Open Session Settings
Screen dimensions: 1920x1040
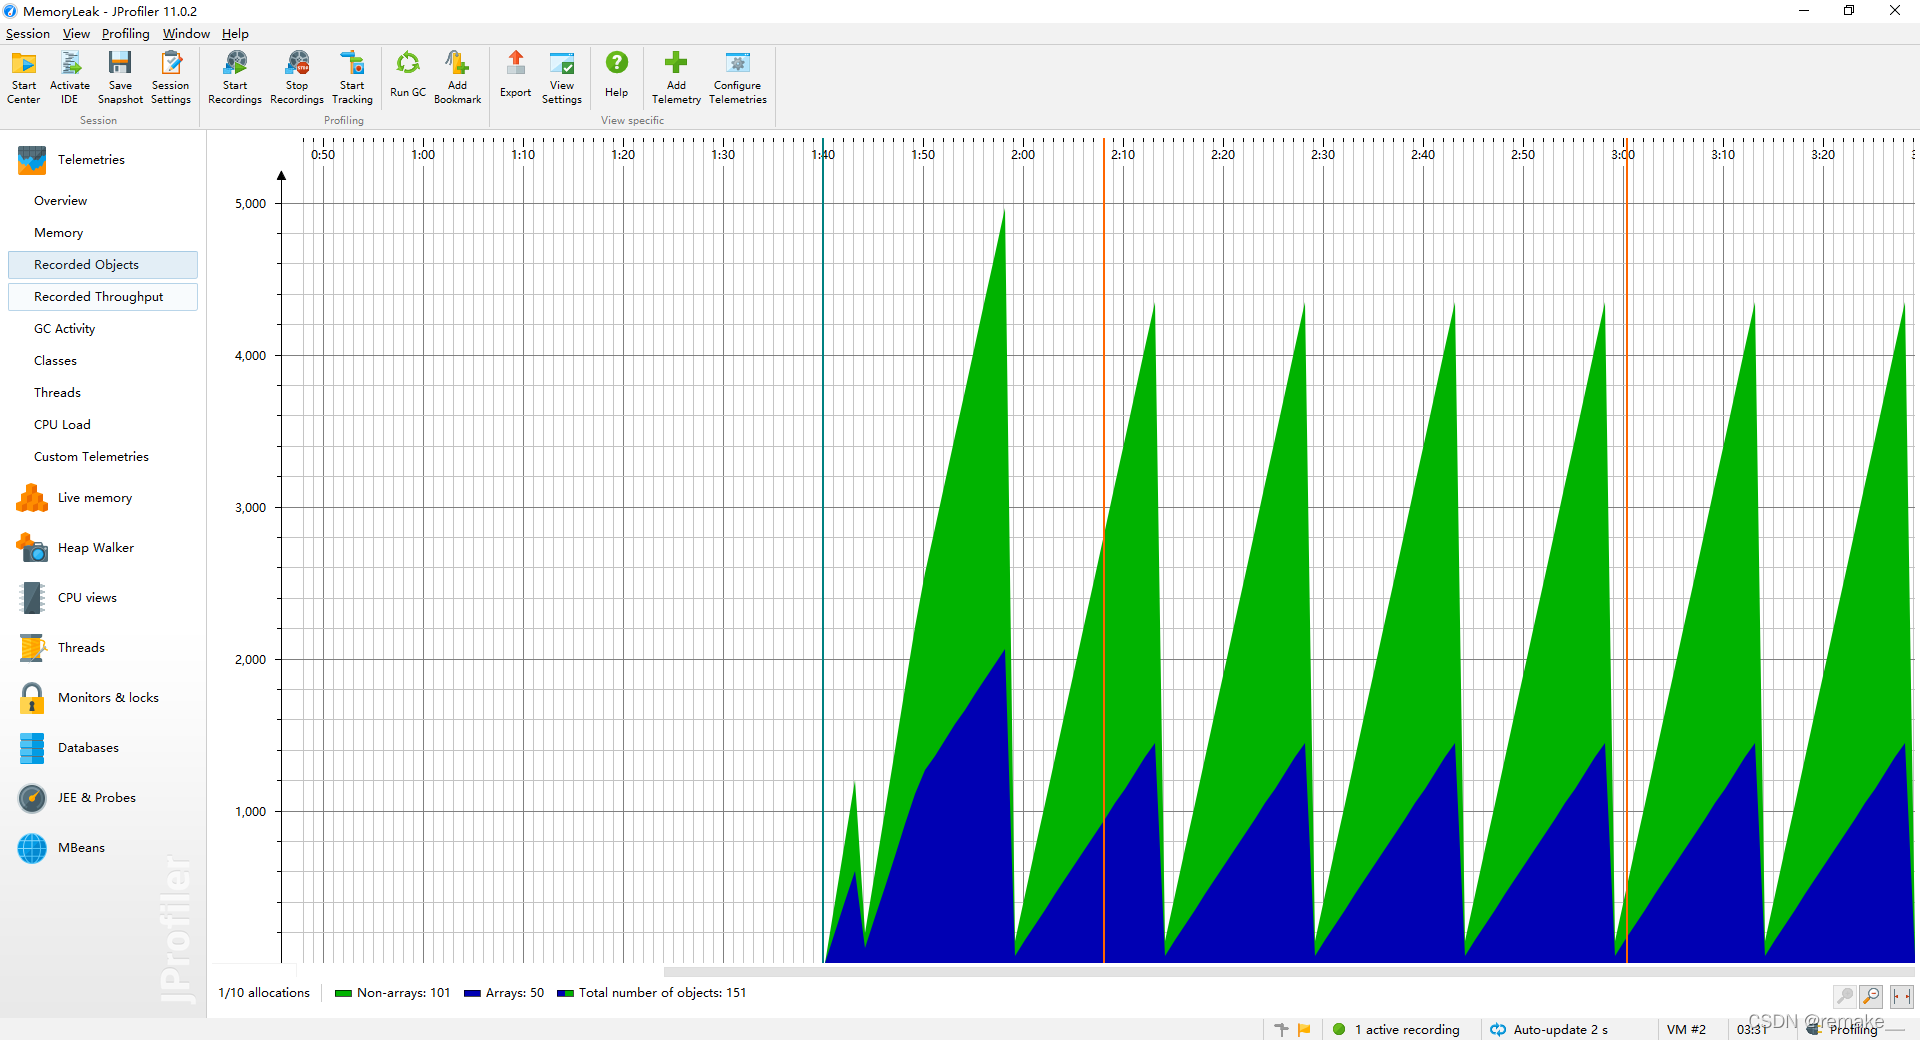pos(171,77)
